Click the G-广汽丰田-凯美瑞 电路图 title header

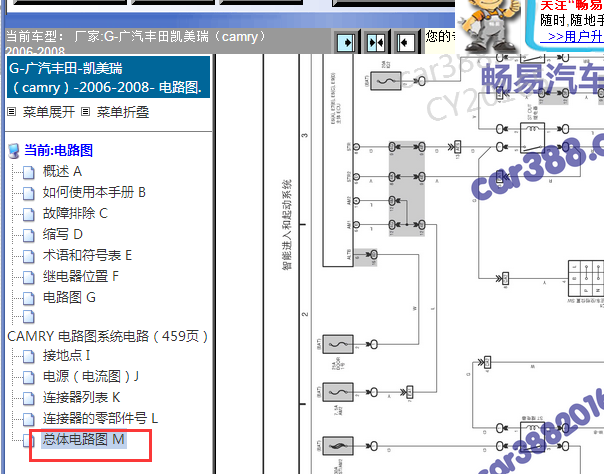click(108, 77)
